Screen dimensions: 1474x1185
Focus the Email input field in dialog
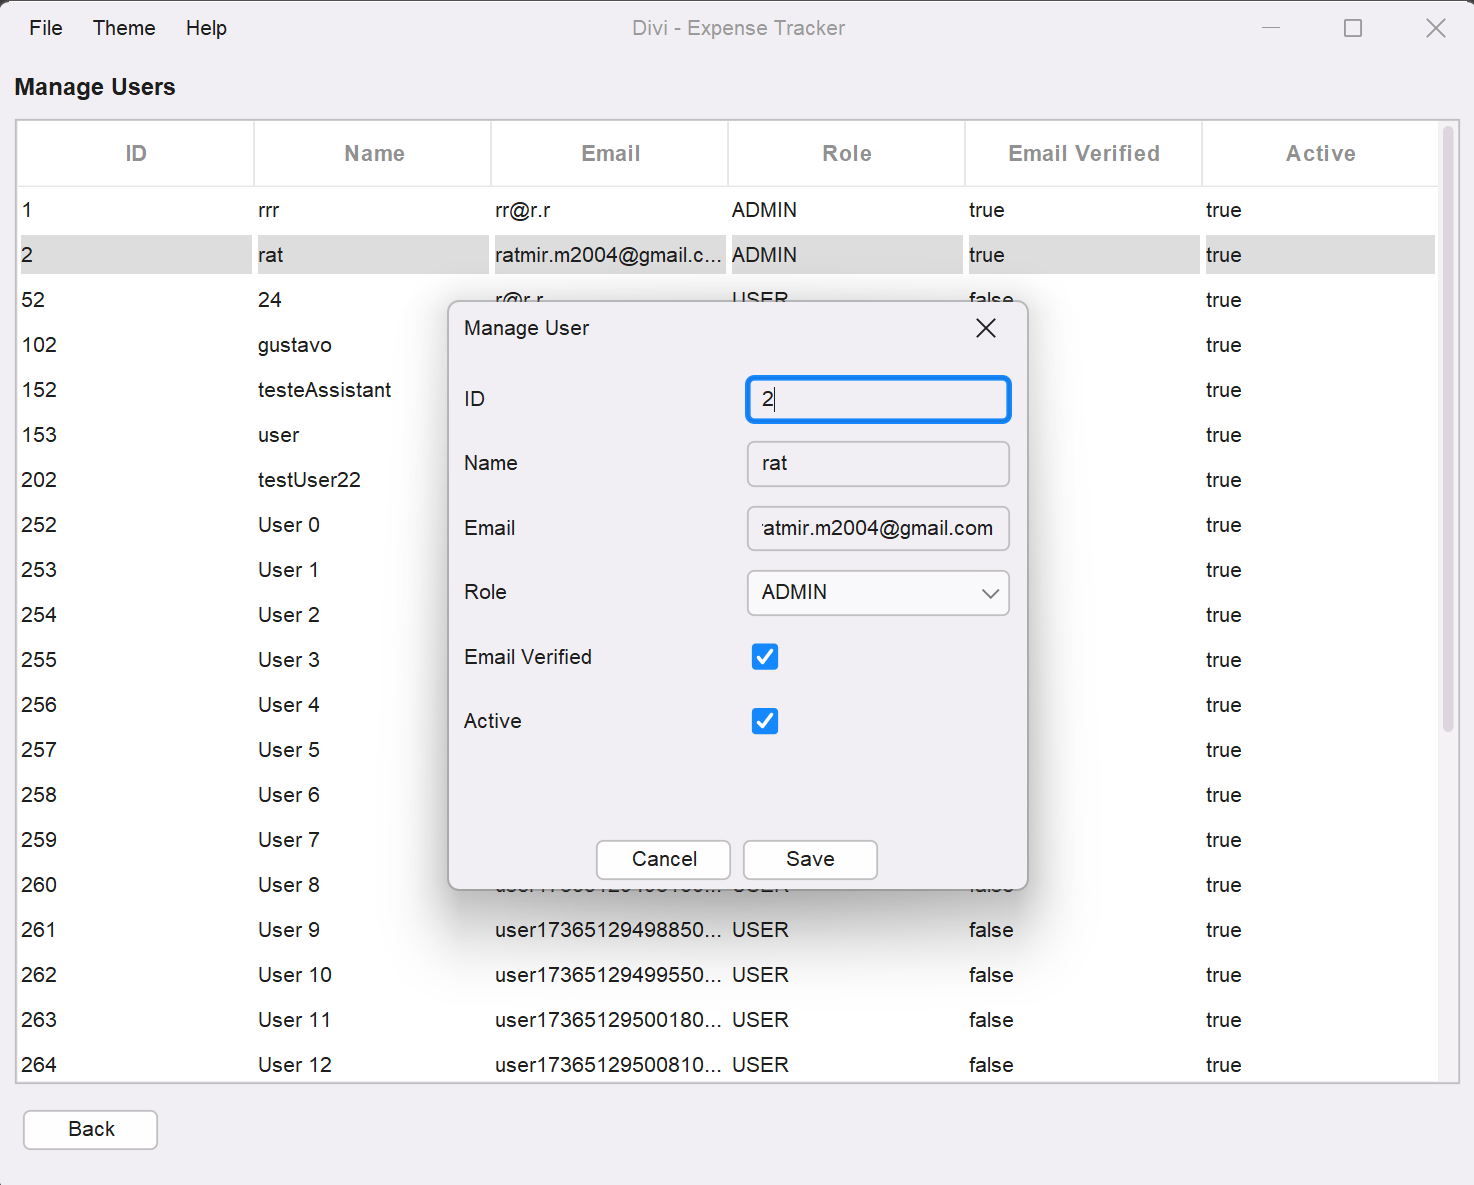[x=878, y=528]
